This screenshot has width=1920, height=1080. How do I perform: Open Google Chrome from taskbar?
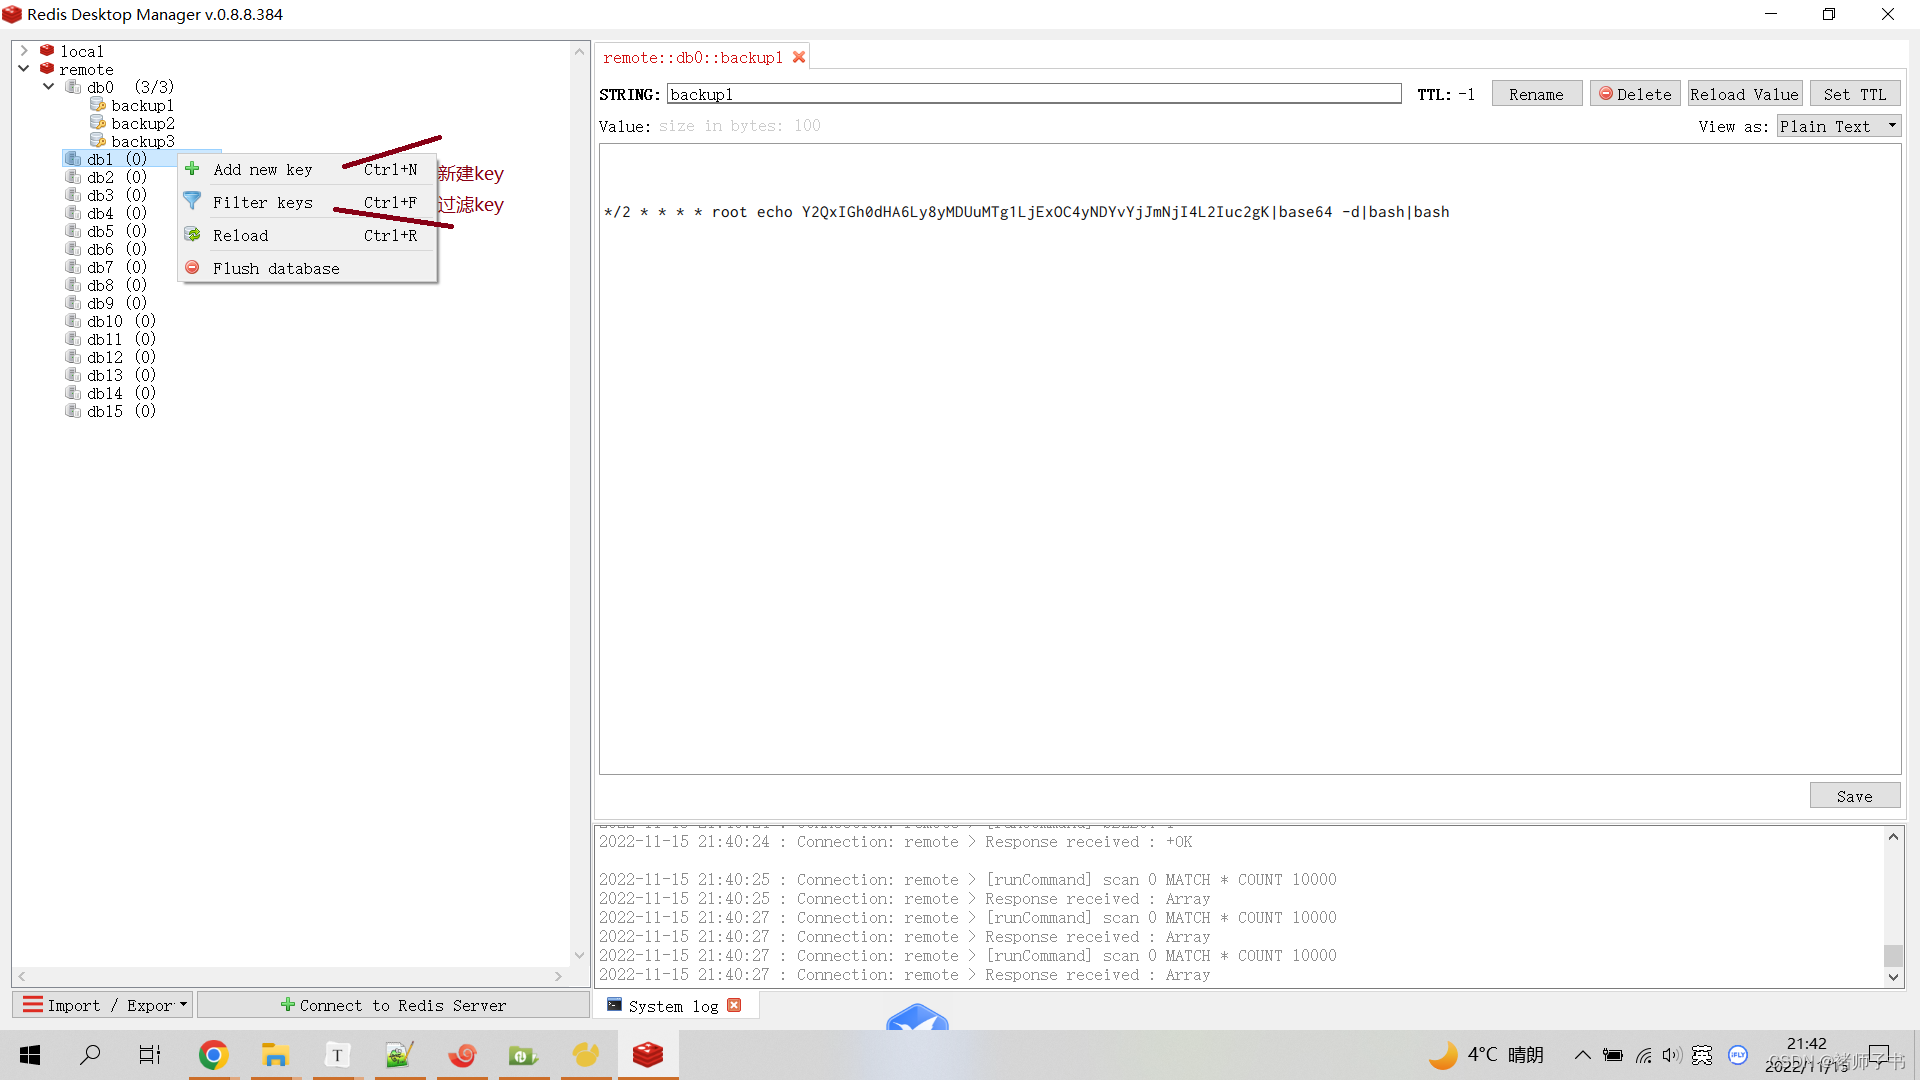tap(213, 1055)
